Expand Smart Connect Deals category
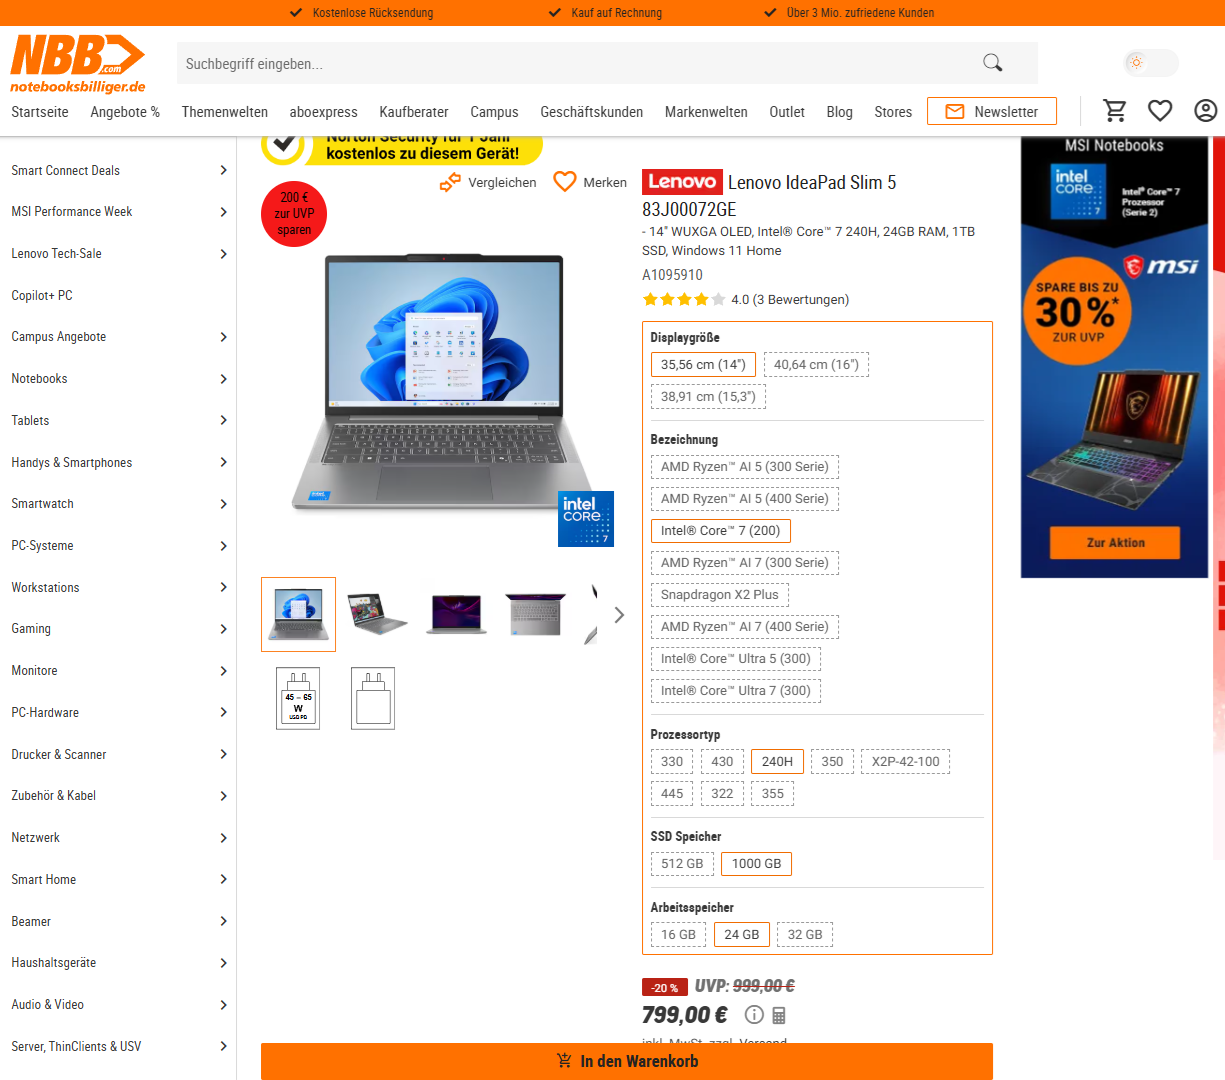 point(223,170)
